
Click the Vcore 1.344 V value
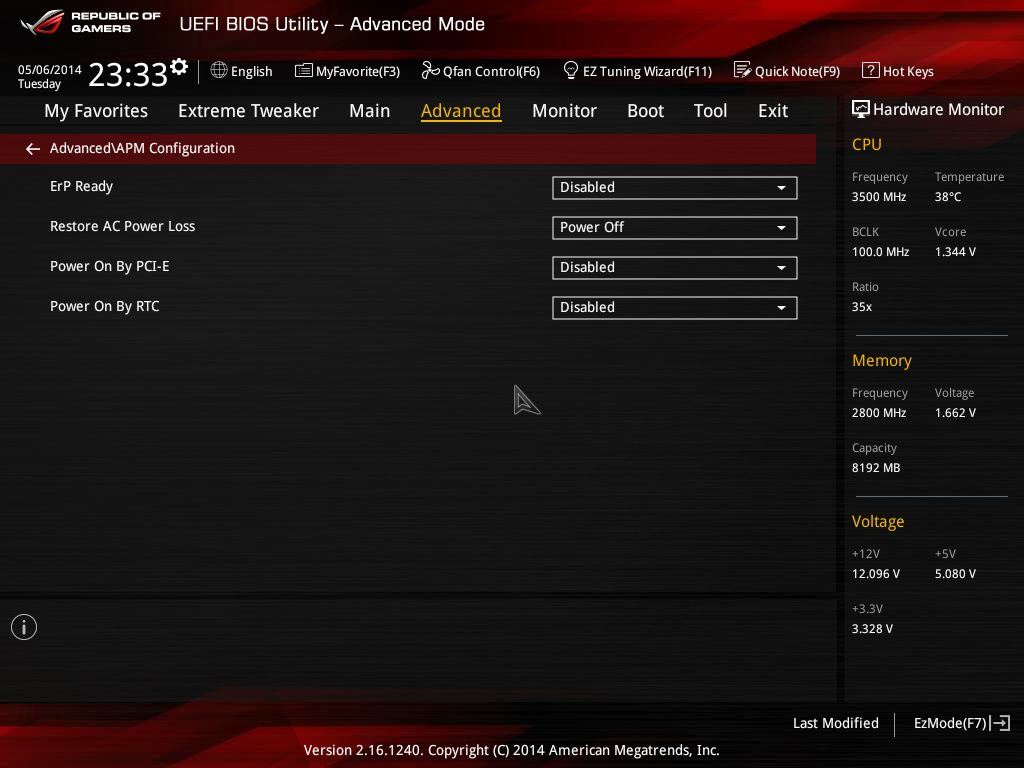coord(955,251)
